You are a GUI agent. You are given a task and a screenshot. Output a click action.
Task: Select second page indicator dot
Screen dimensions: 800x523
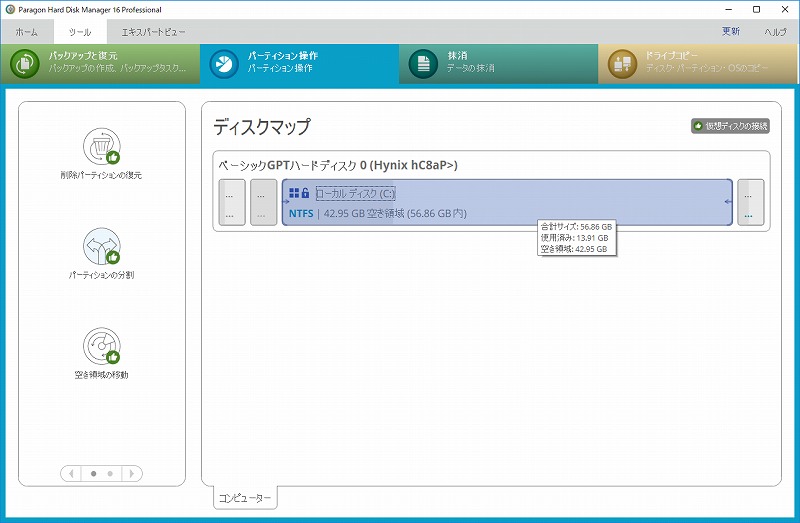pos(110,474)
